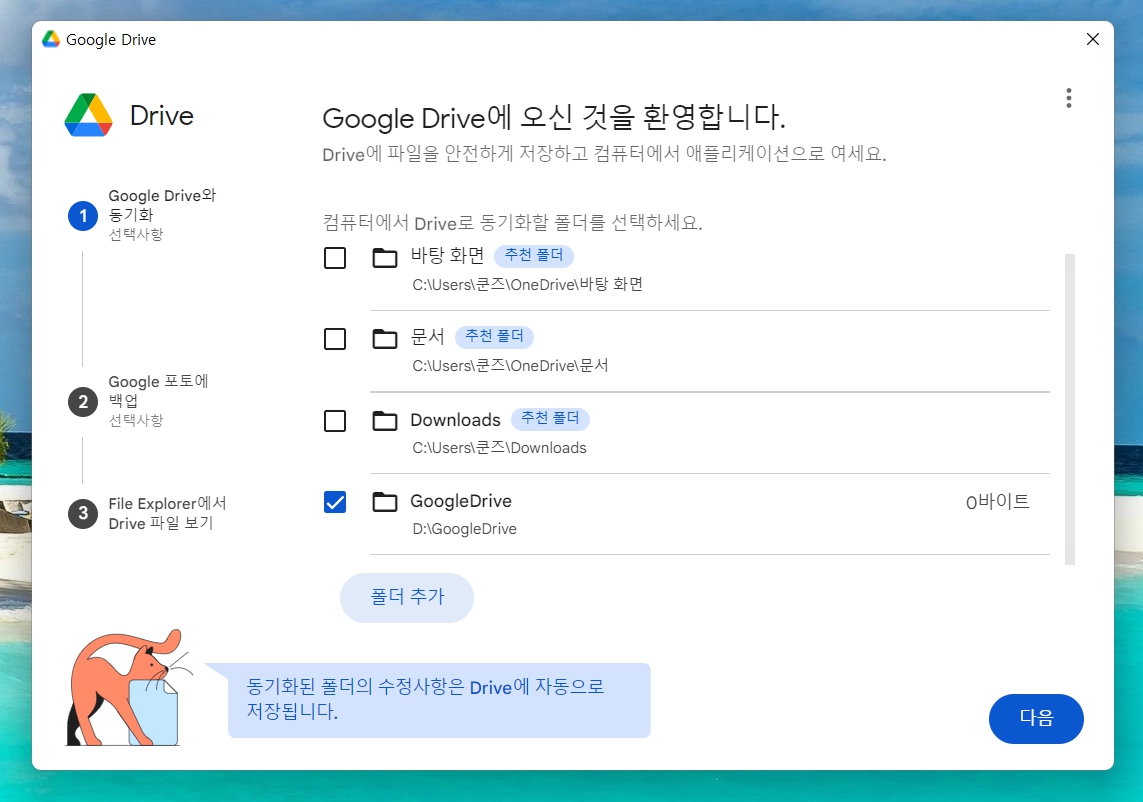Click the folder list scrollbar
This screenshot has width=1143, height=802.
pos(1069,409)
